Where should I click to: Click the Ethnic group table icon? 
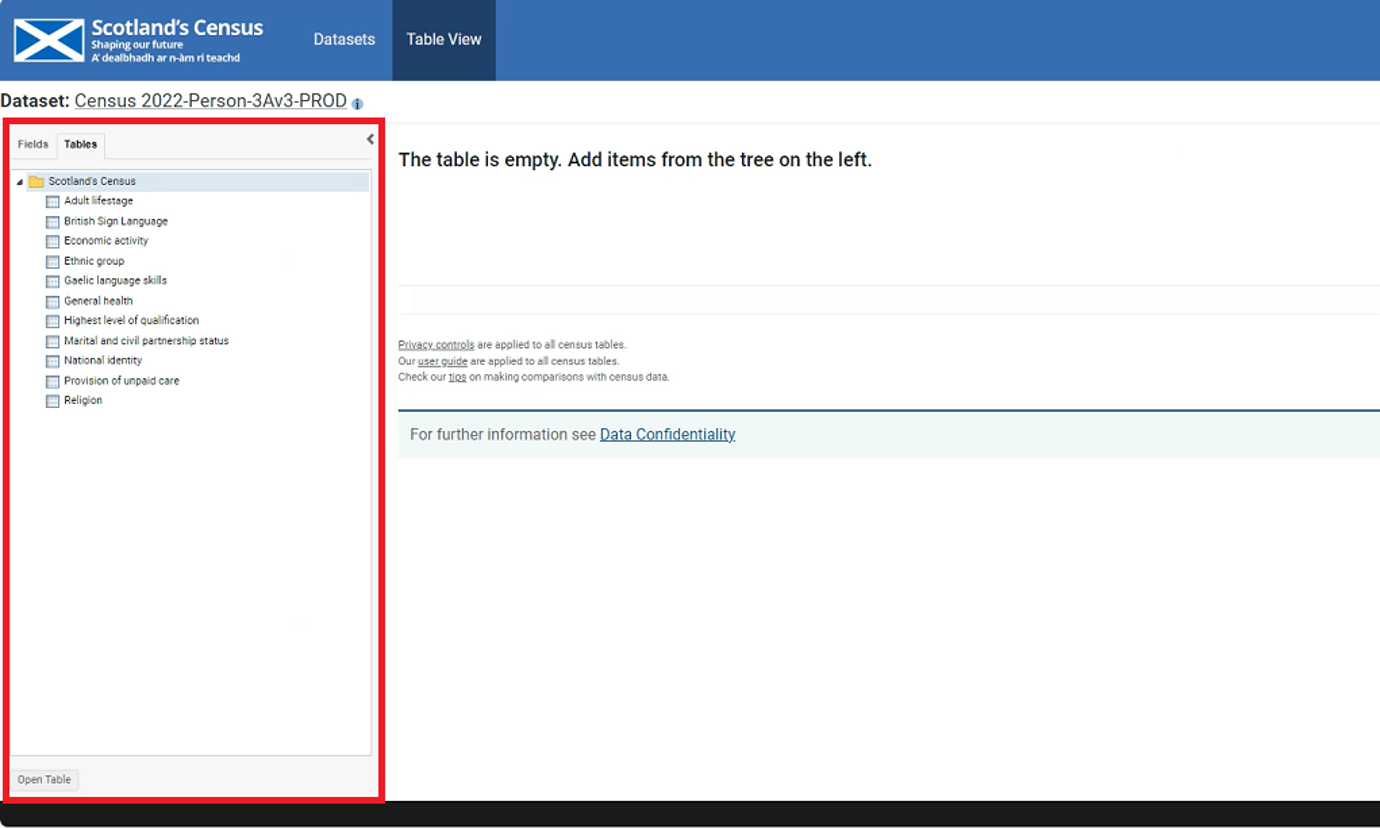53,262
